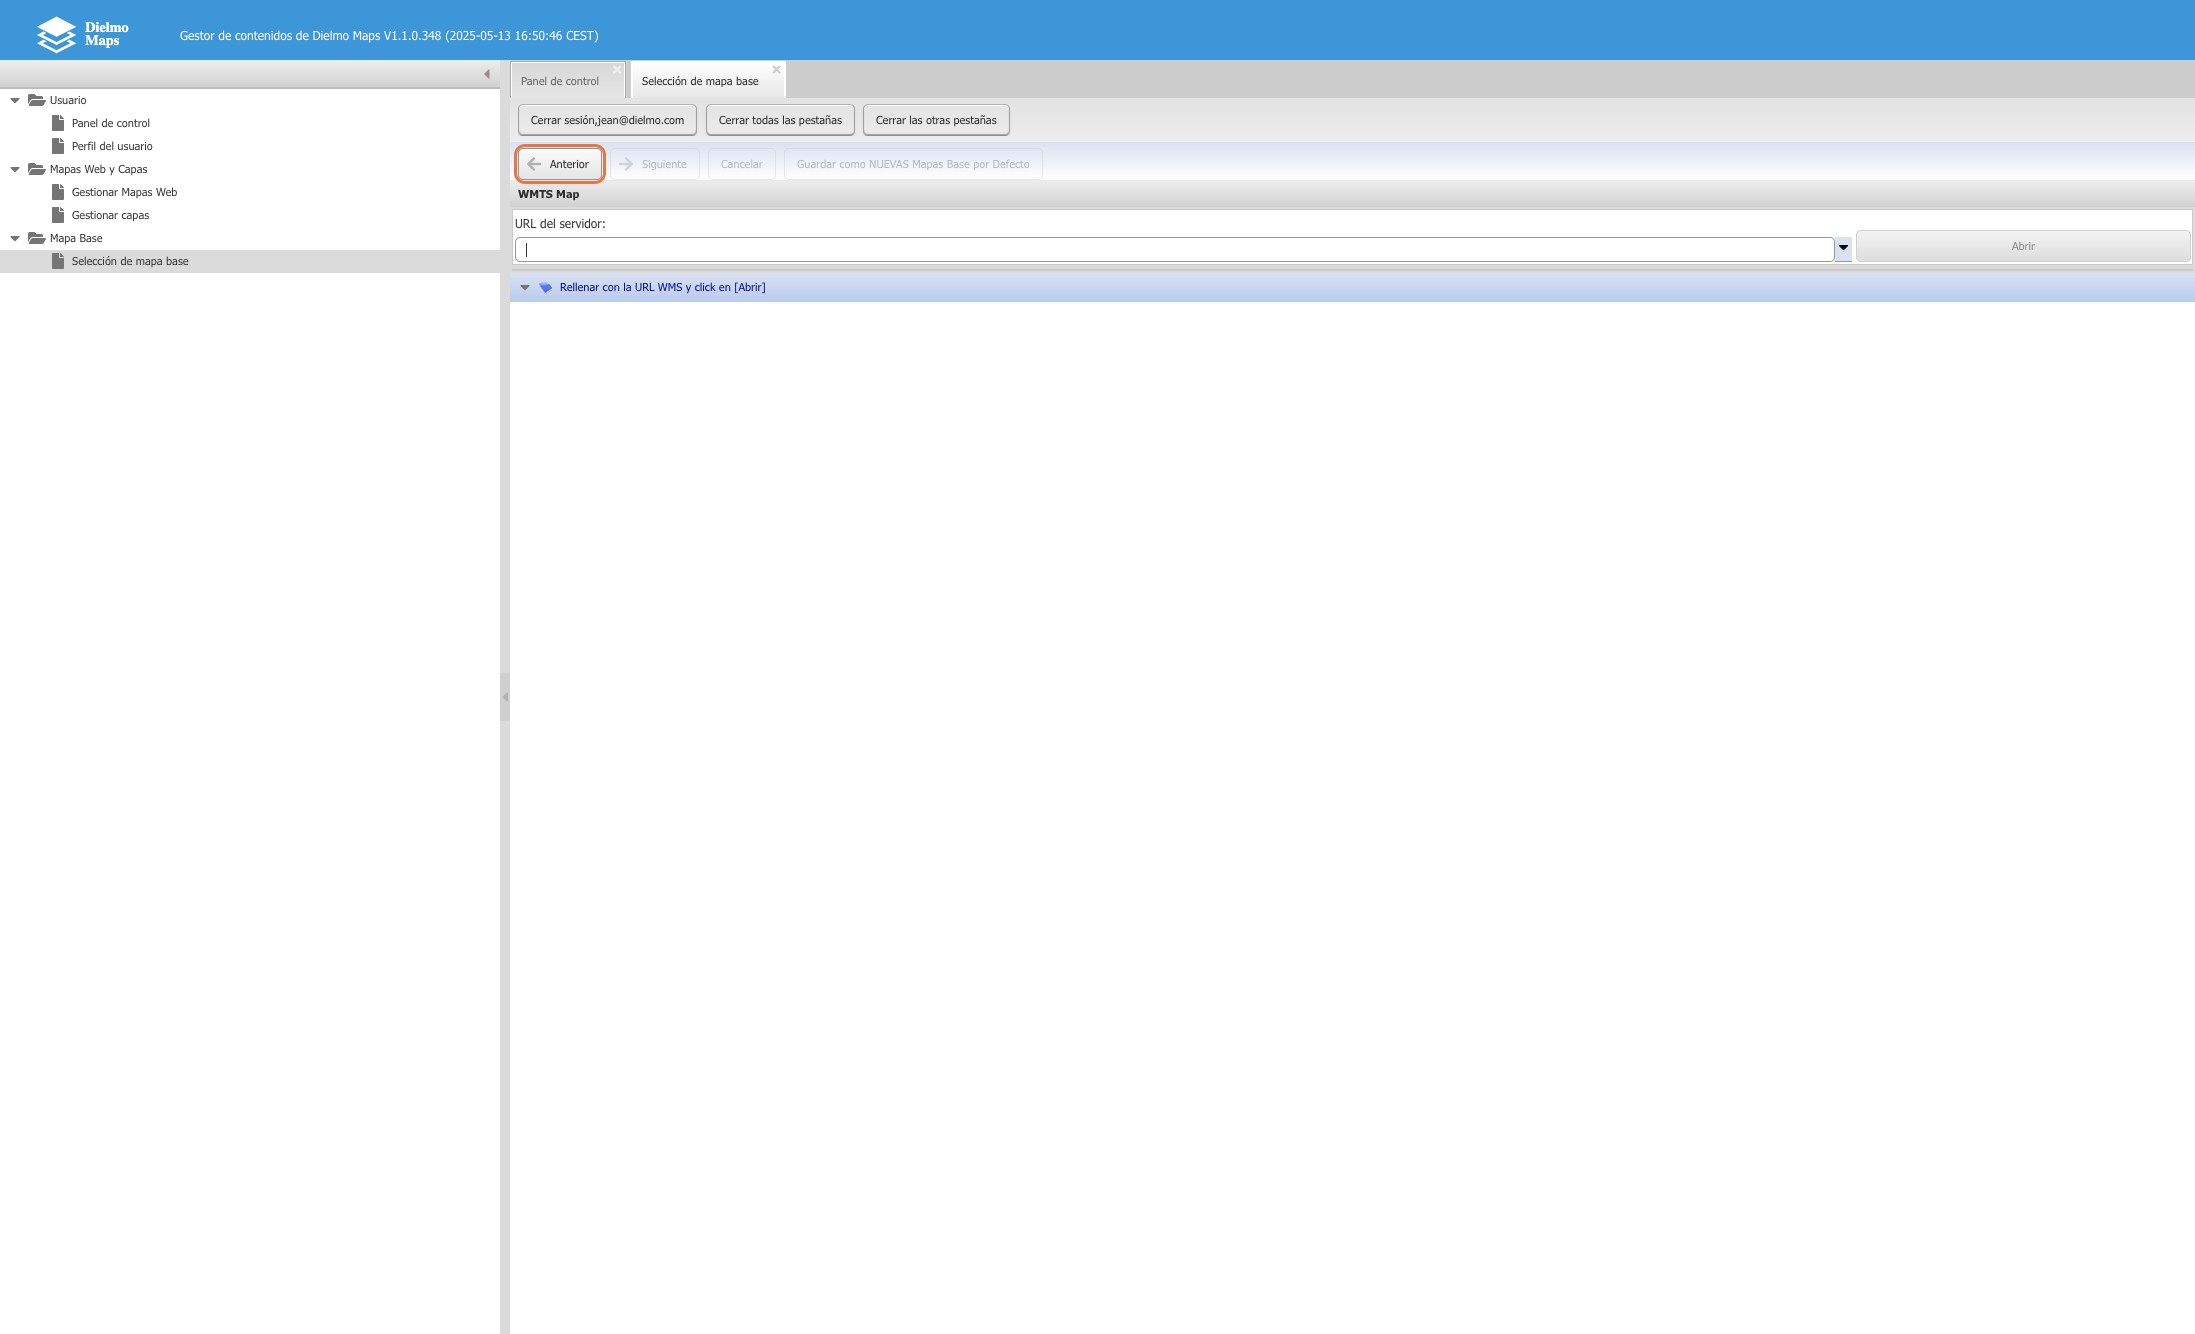The width and height of the screenshot is (2195, 1334).
Task: Click the blue layer icon beside Rellenar
Action: [546, 287]
